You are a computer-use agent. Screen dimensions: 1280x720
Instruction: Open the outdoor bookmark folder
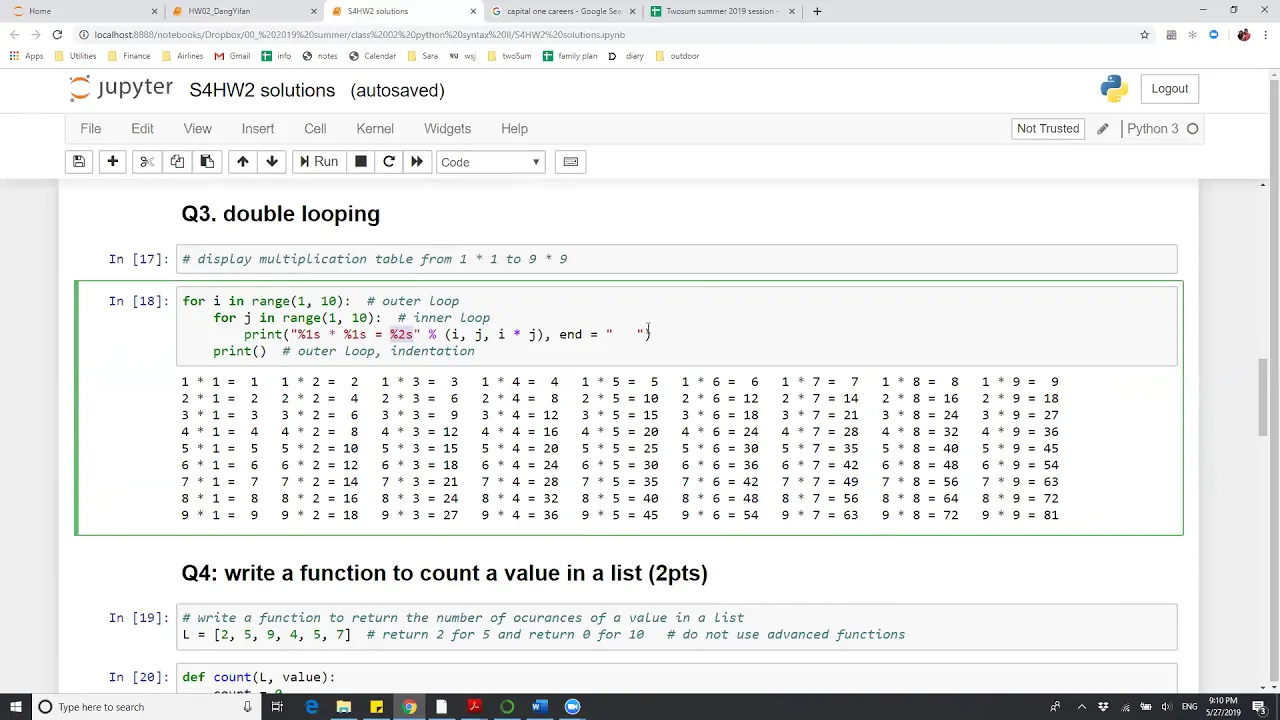click(677, 56)
